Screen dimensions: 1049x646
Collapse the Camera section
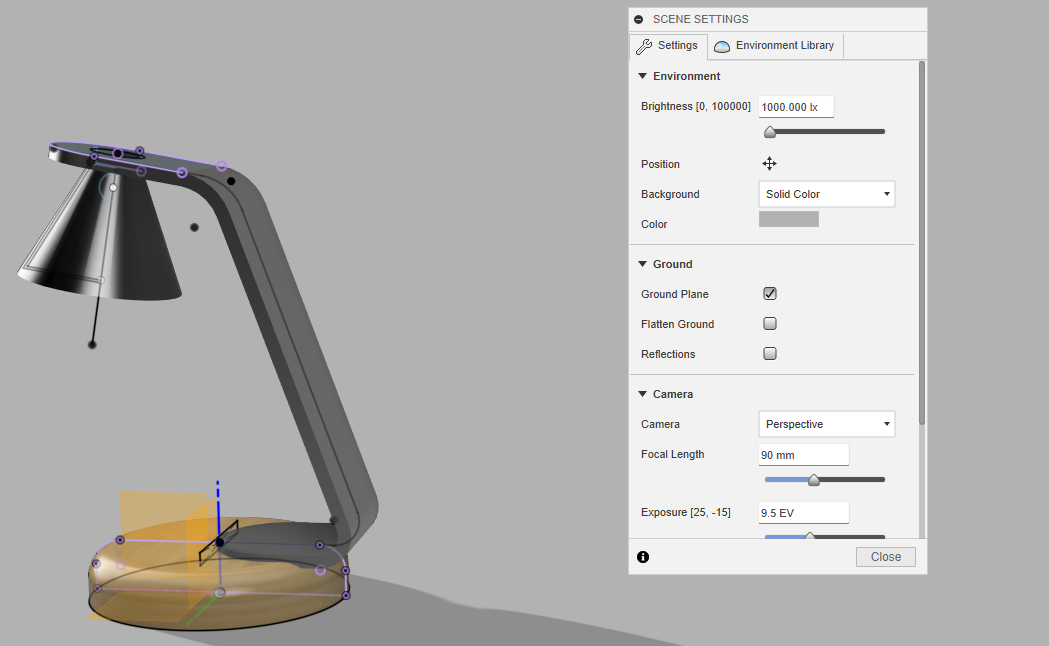click(x=643, y=394)
